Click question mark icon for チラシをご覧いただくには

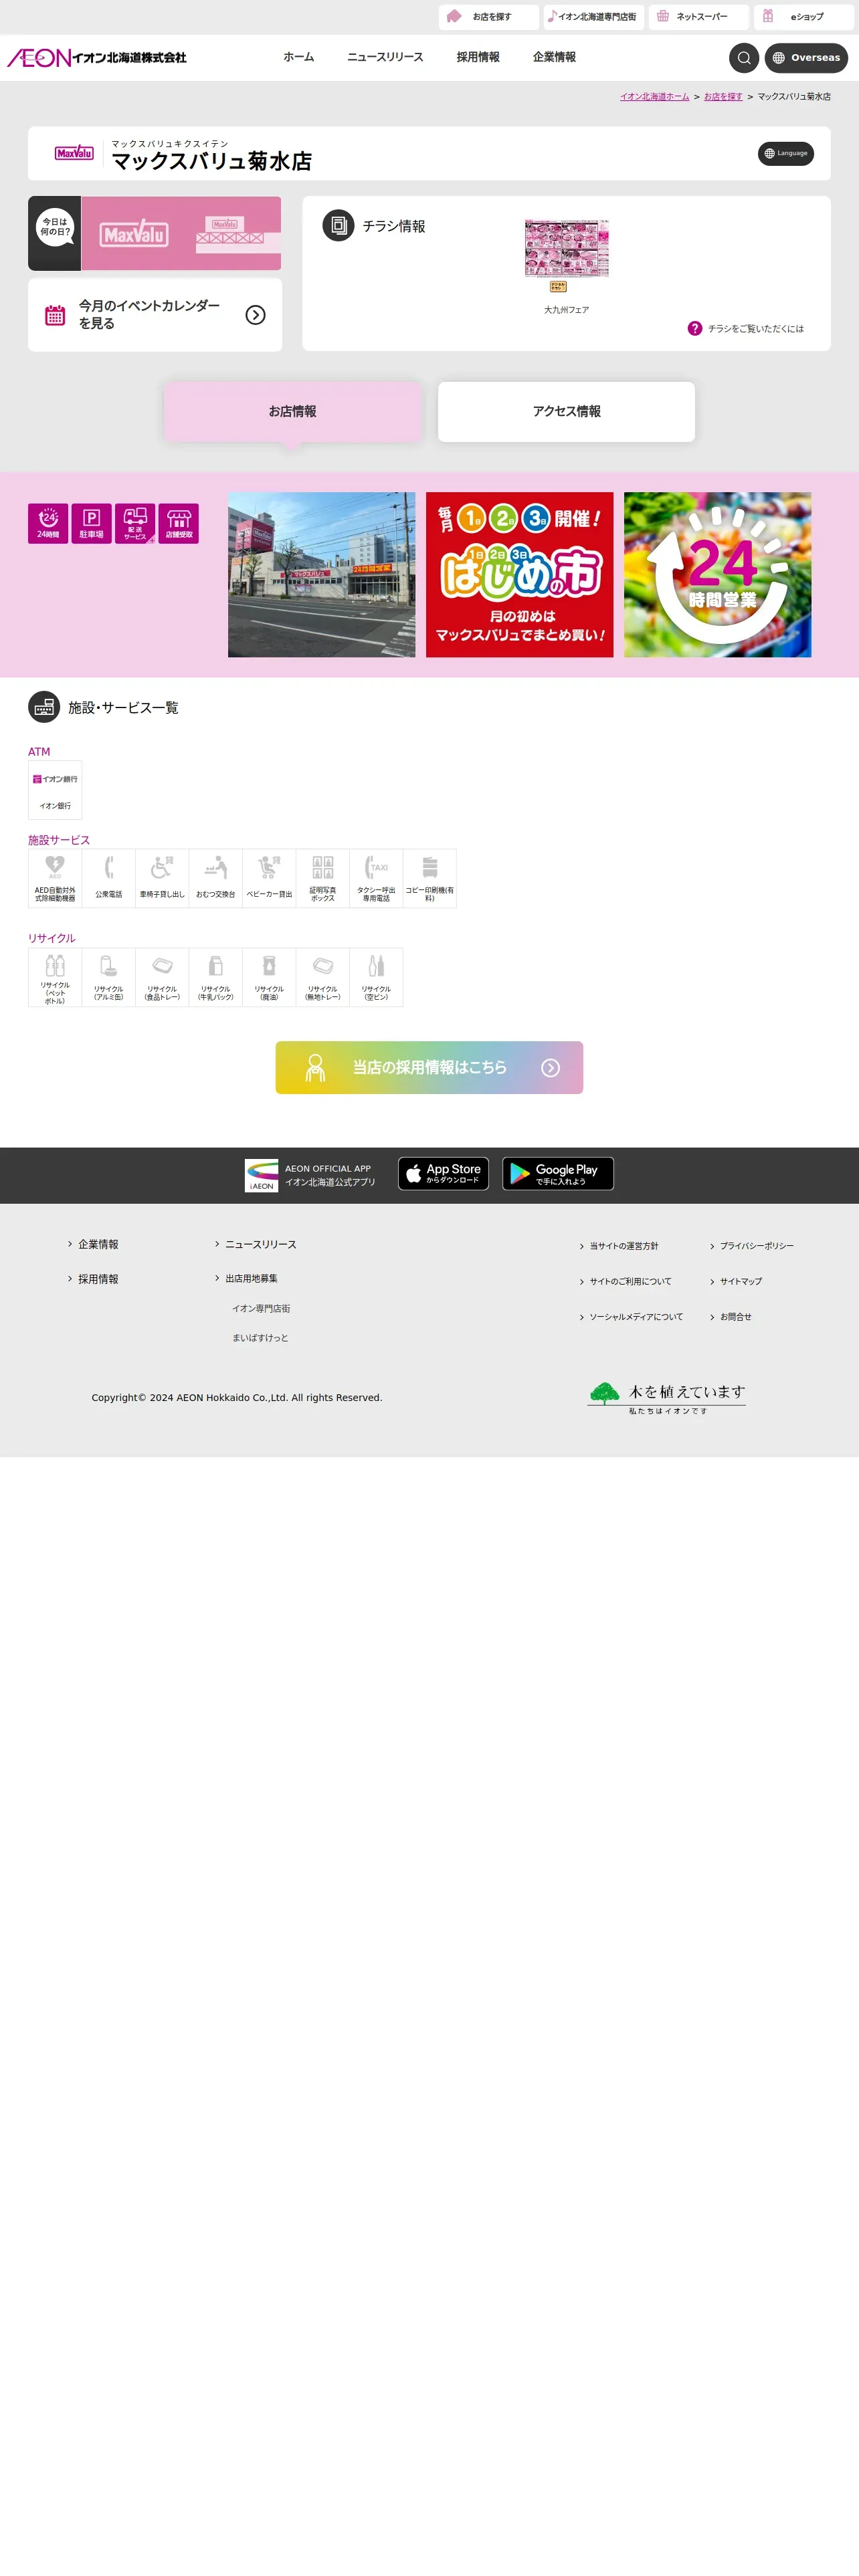coord(694,328)
